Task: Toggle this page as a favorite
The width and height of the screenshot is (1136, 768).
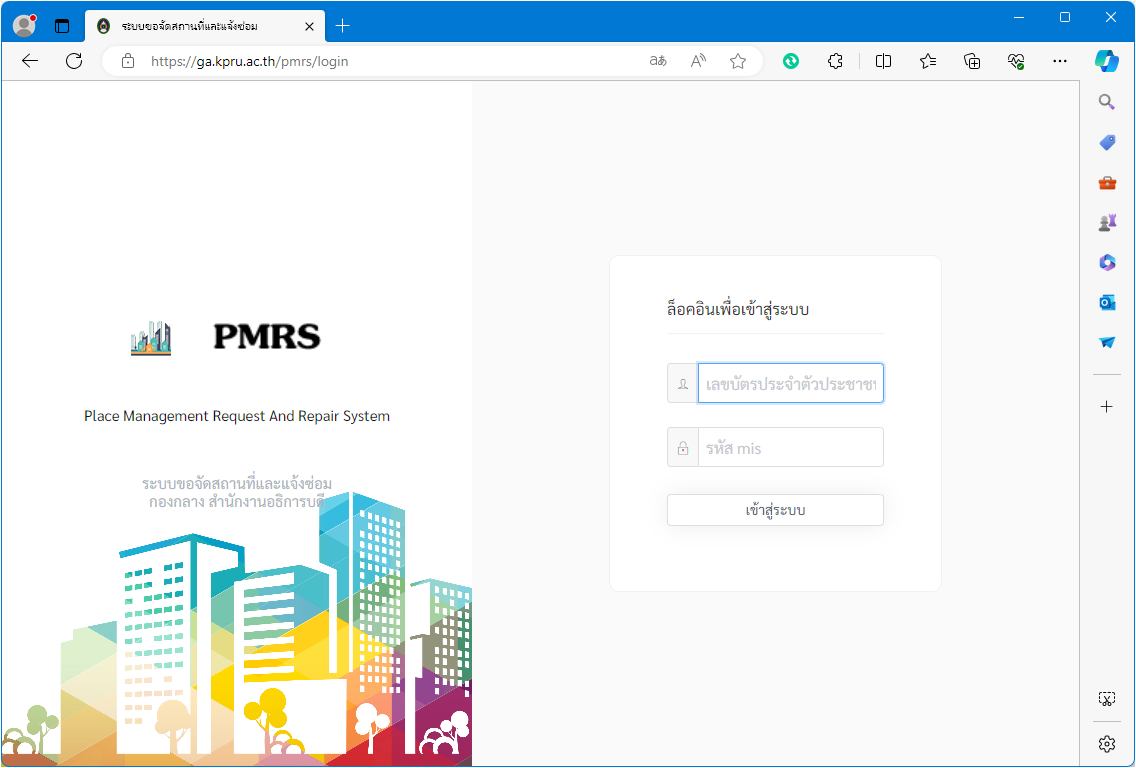Action: 737,61
